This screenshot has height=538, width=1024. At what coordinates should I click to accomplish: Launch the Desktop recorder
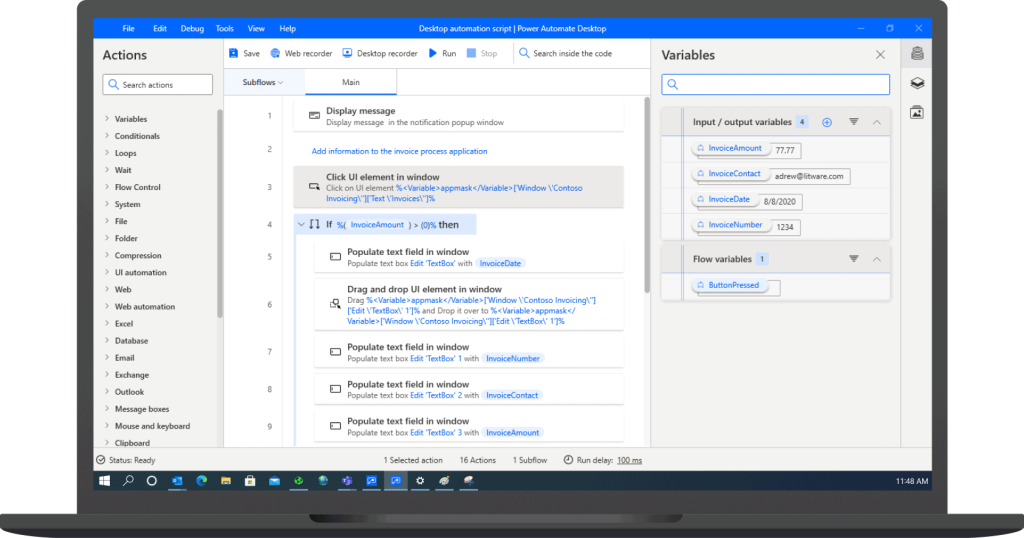pyautogui.click(x=380, y=54)
